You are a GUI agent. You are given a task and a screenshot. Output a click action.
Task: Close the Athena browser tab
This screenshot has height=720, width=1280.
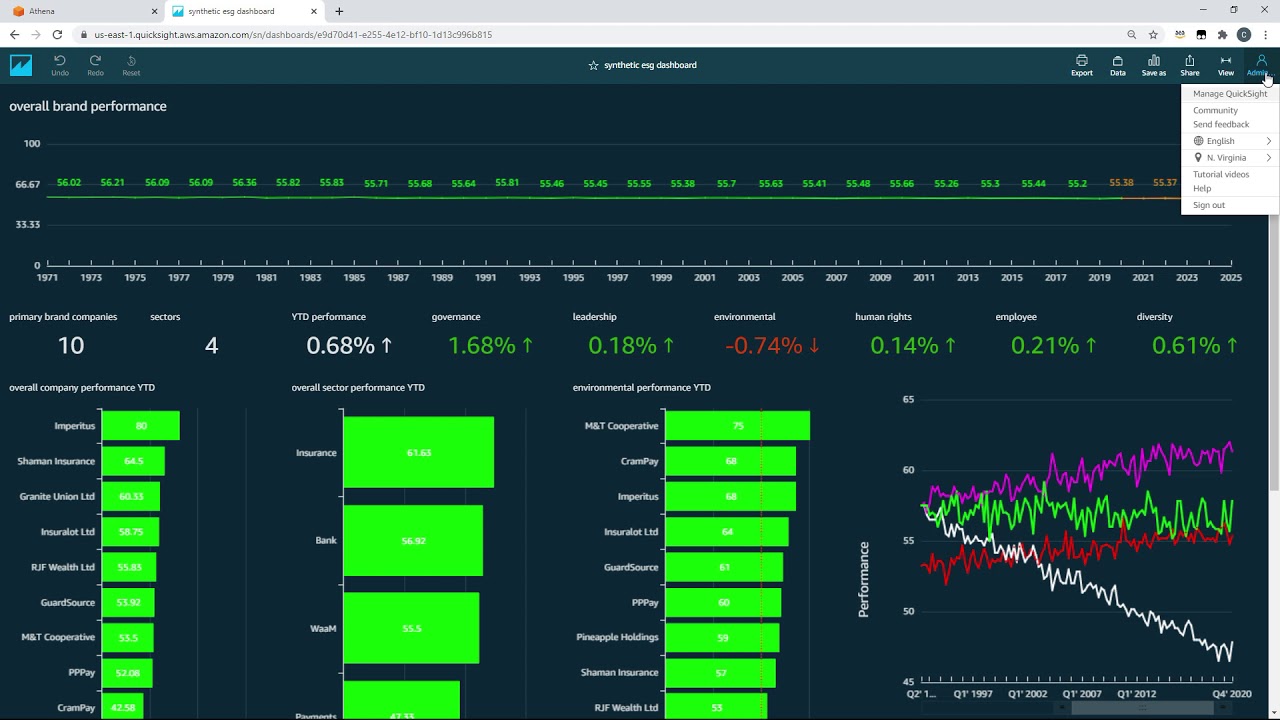(154, 11)
